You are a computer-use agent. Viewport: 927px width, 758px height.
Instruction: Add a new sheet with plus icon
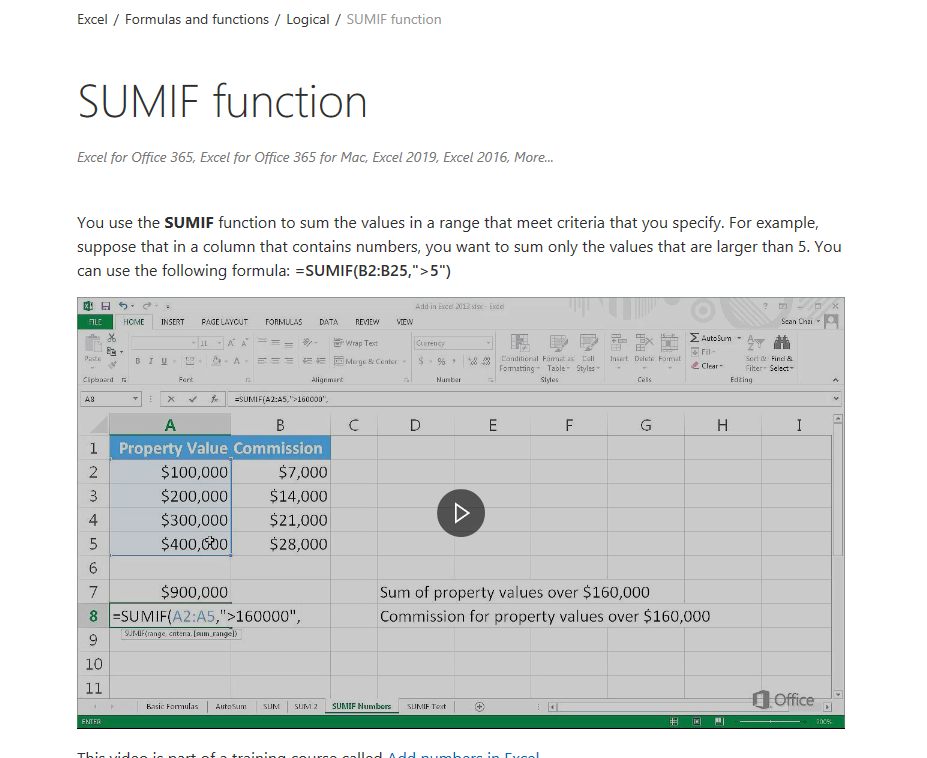[479, 707]
